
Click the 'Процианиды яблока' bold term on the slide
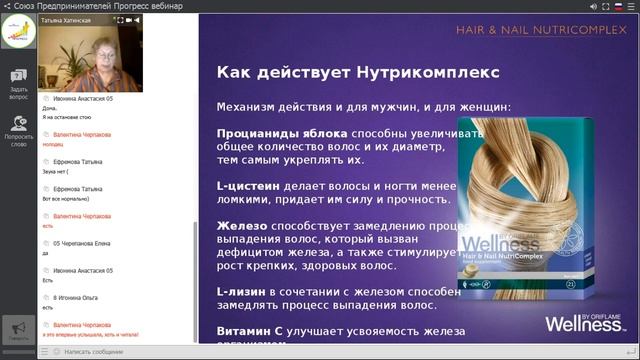click(282, 134)
